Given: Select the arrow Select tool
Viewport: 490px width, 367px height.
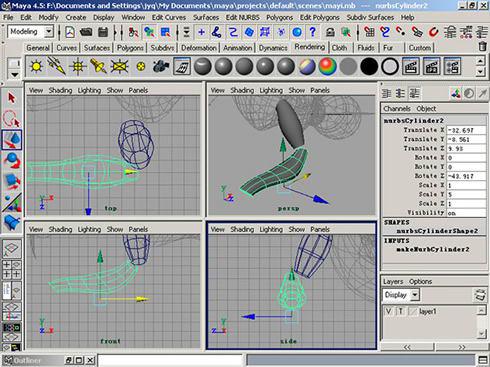Looking at the screenshot, I should [12, 98].
